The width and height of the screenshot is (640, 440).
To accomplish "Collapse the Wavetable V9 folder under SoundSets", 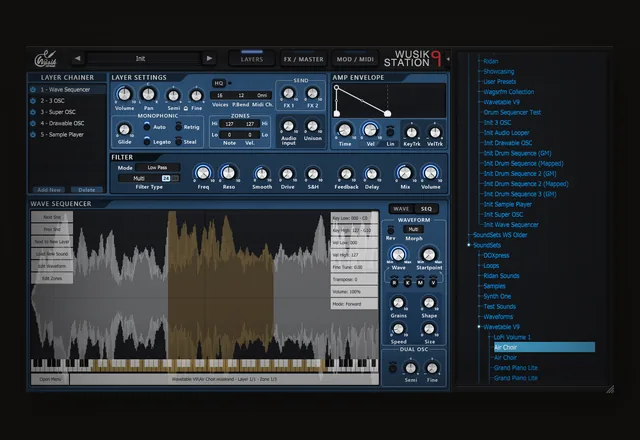I will [479, 327].
